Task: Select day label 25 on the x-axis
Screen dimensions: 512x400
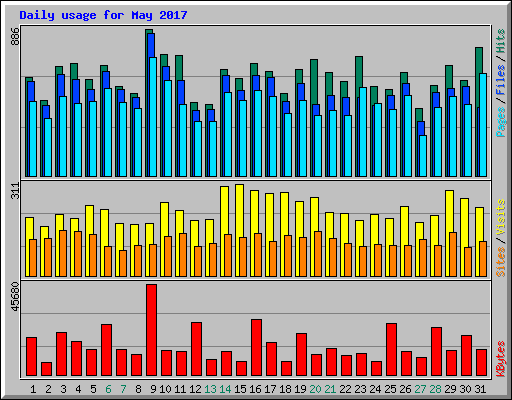Action: (390, 389)
